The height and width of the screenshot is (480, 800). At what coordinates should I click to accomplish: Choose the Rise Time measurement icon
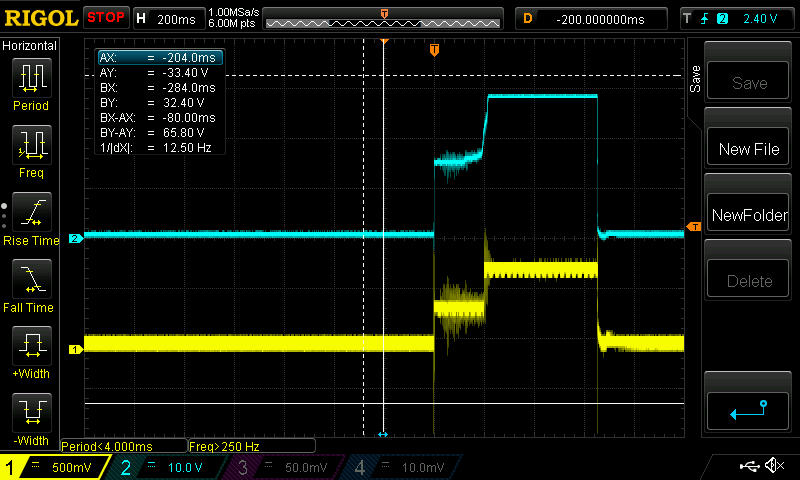pos(30,213)
